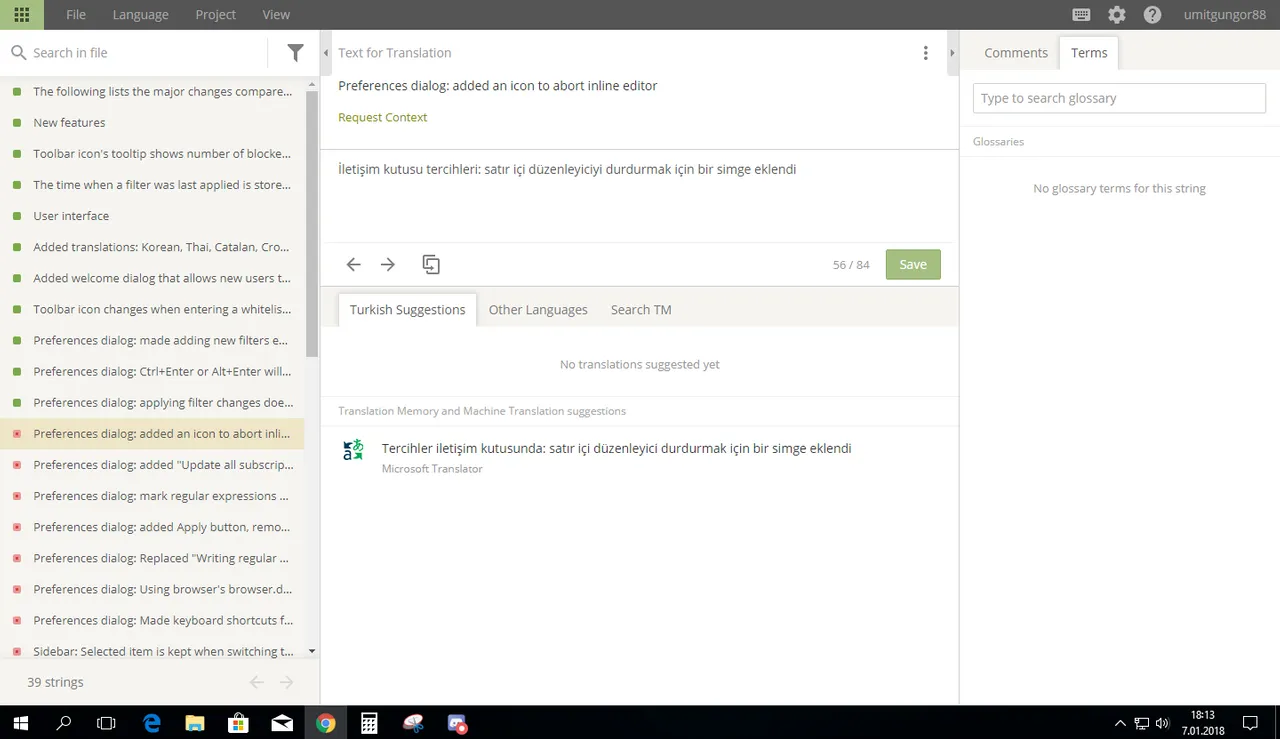Select 'Toolbar icon's tooltip shows number' string

[152, 154]
